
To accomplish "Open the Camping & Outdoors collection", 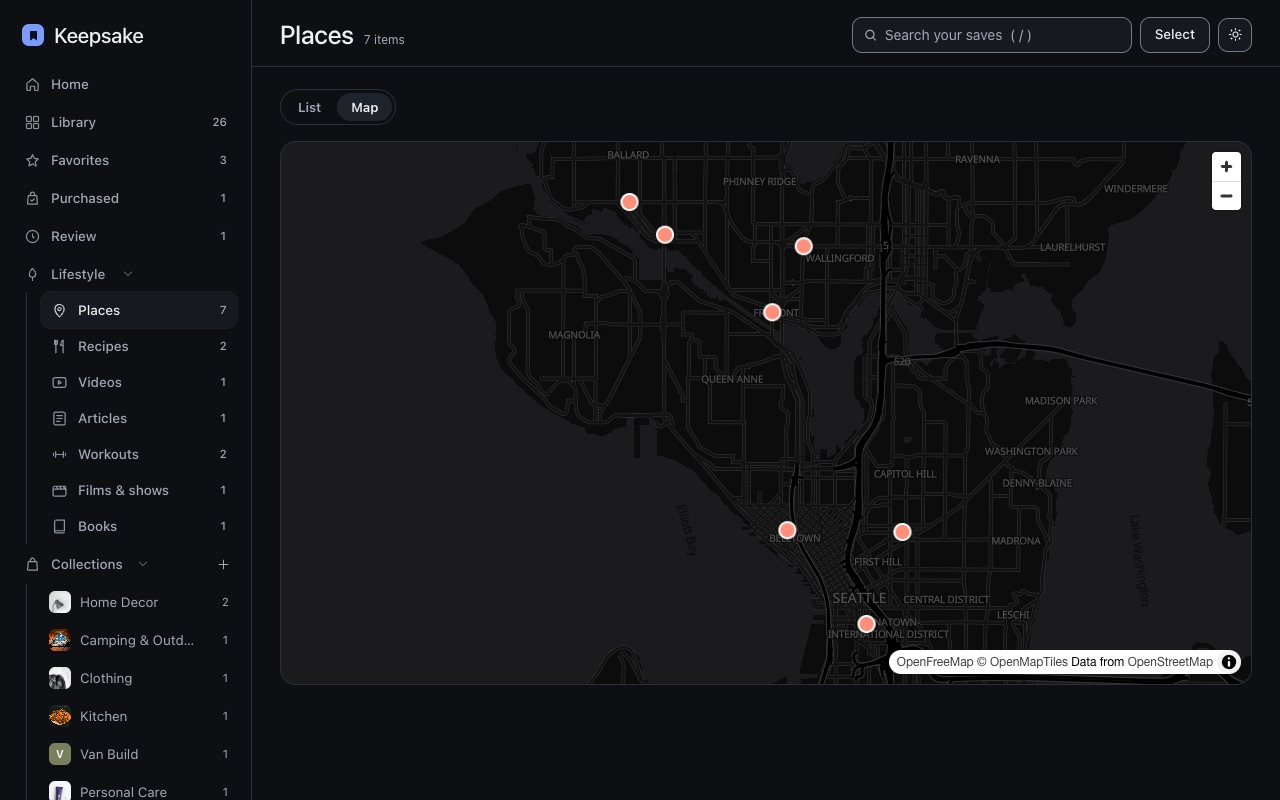I will point(139,641).
